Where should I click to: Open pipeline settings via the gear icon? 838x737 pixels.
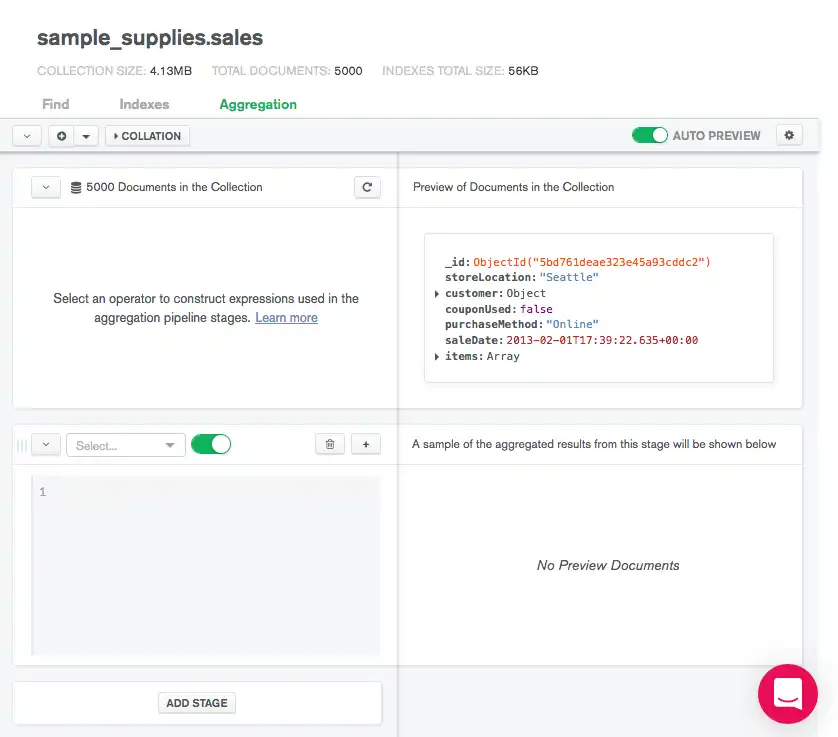(x=789, y=135)
